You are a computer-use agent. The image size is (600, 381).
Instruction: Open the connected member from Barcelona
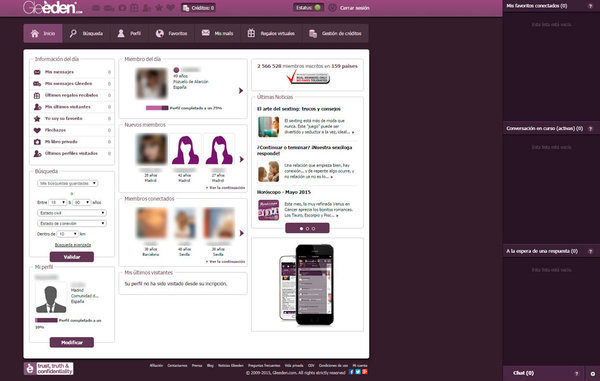(x=151, y=223)
